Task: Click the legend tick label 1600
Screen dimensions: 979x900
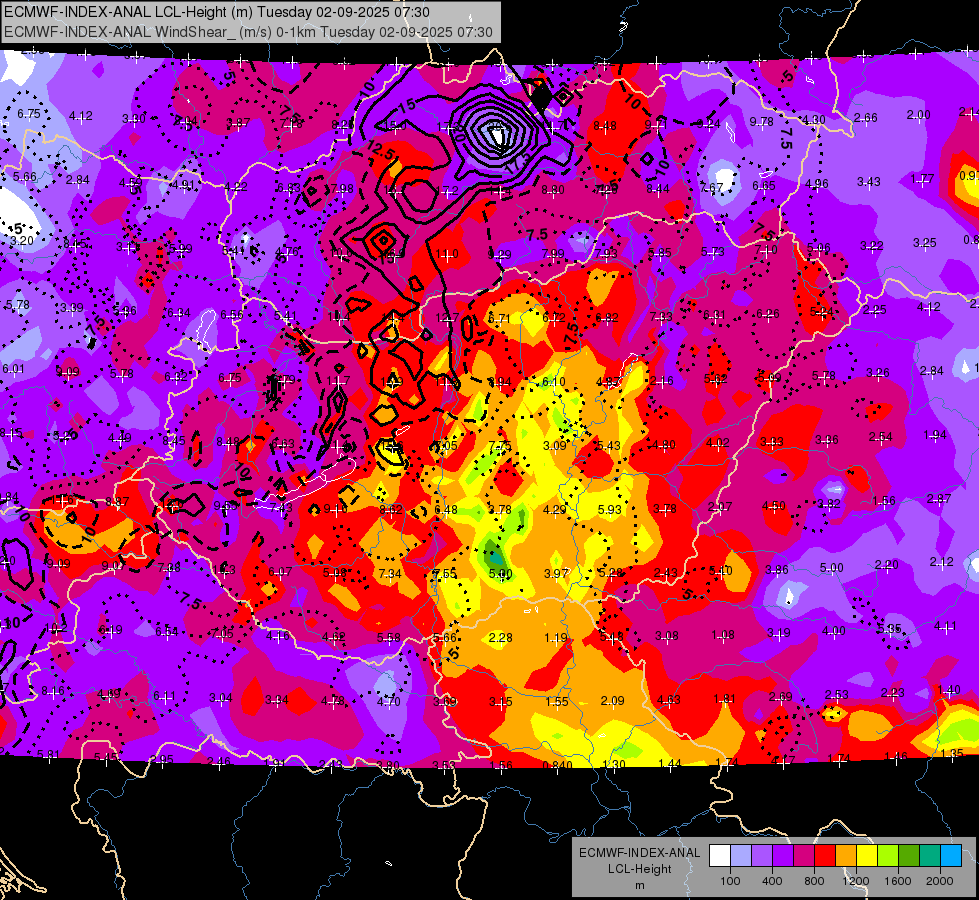Action: coord(898,881)
